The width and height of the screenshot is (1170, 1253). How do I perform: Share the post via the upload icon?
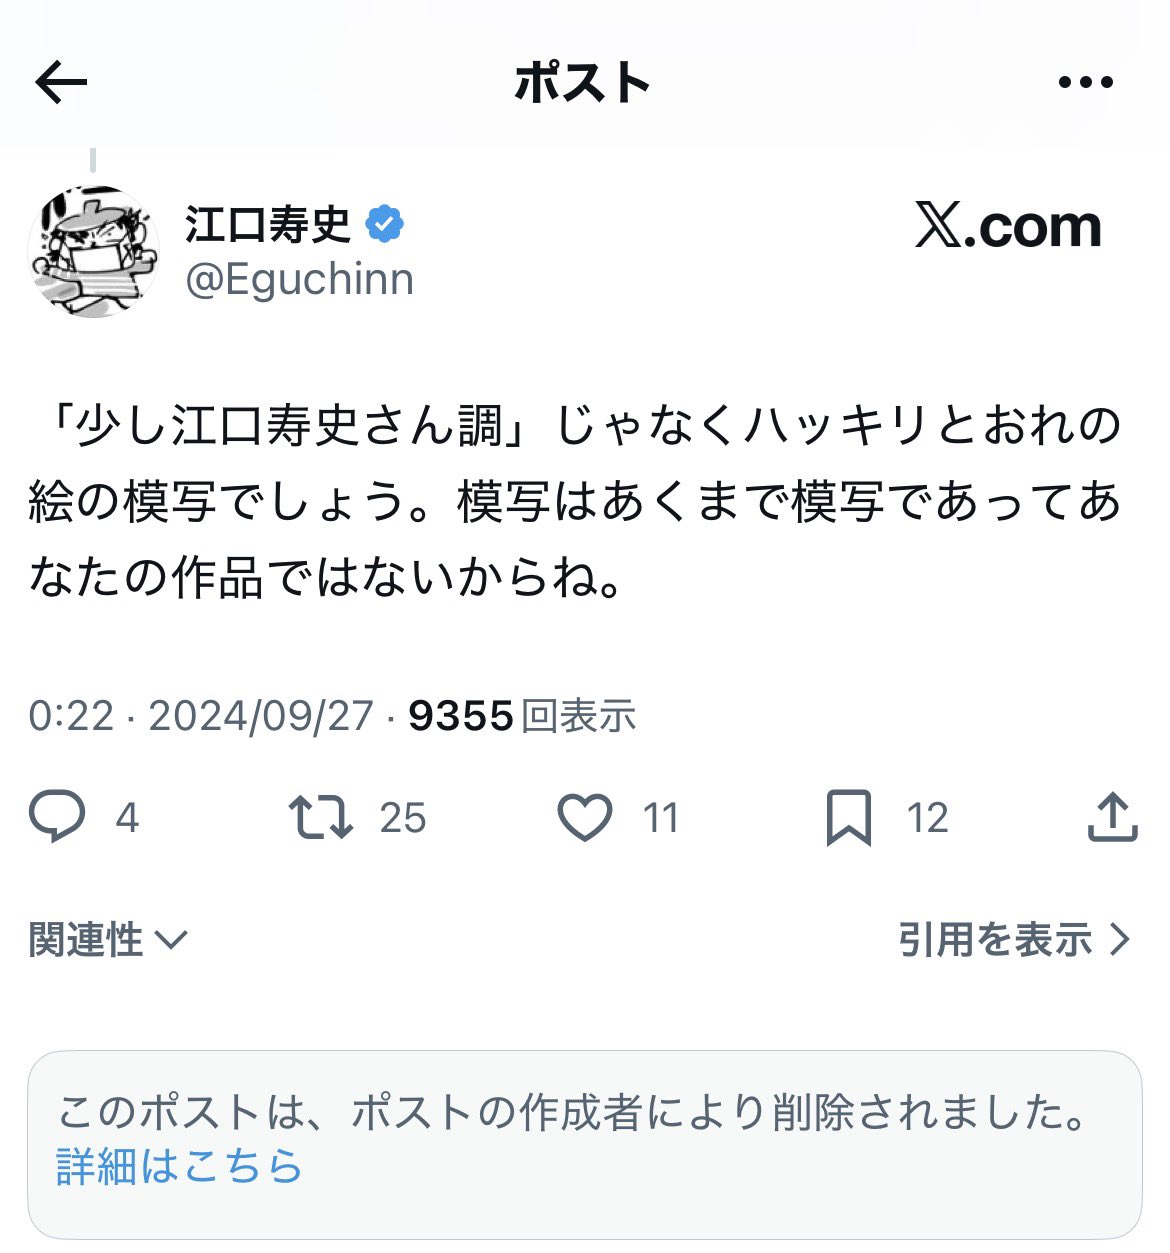click(1112, 817)
